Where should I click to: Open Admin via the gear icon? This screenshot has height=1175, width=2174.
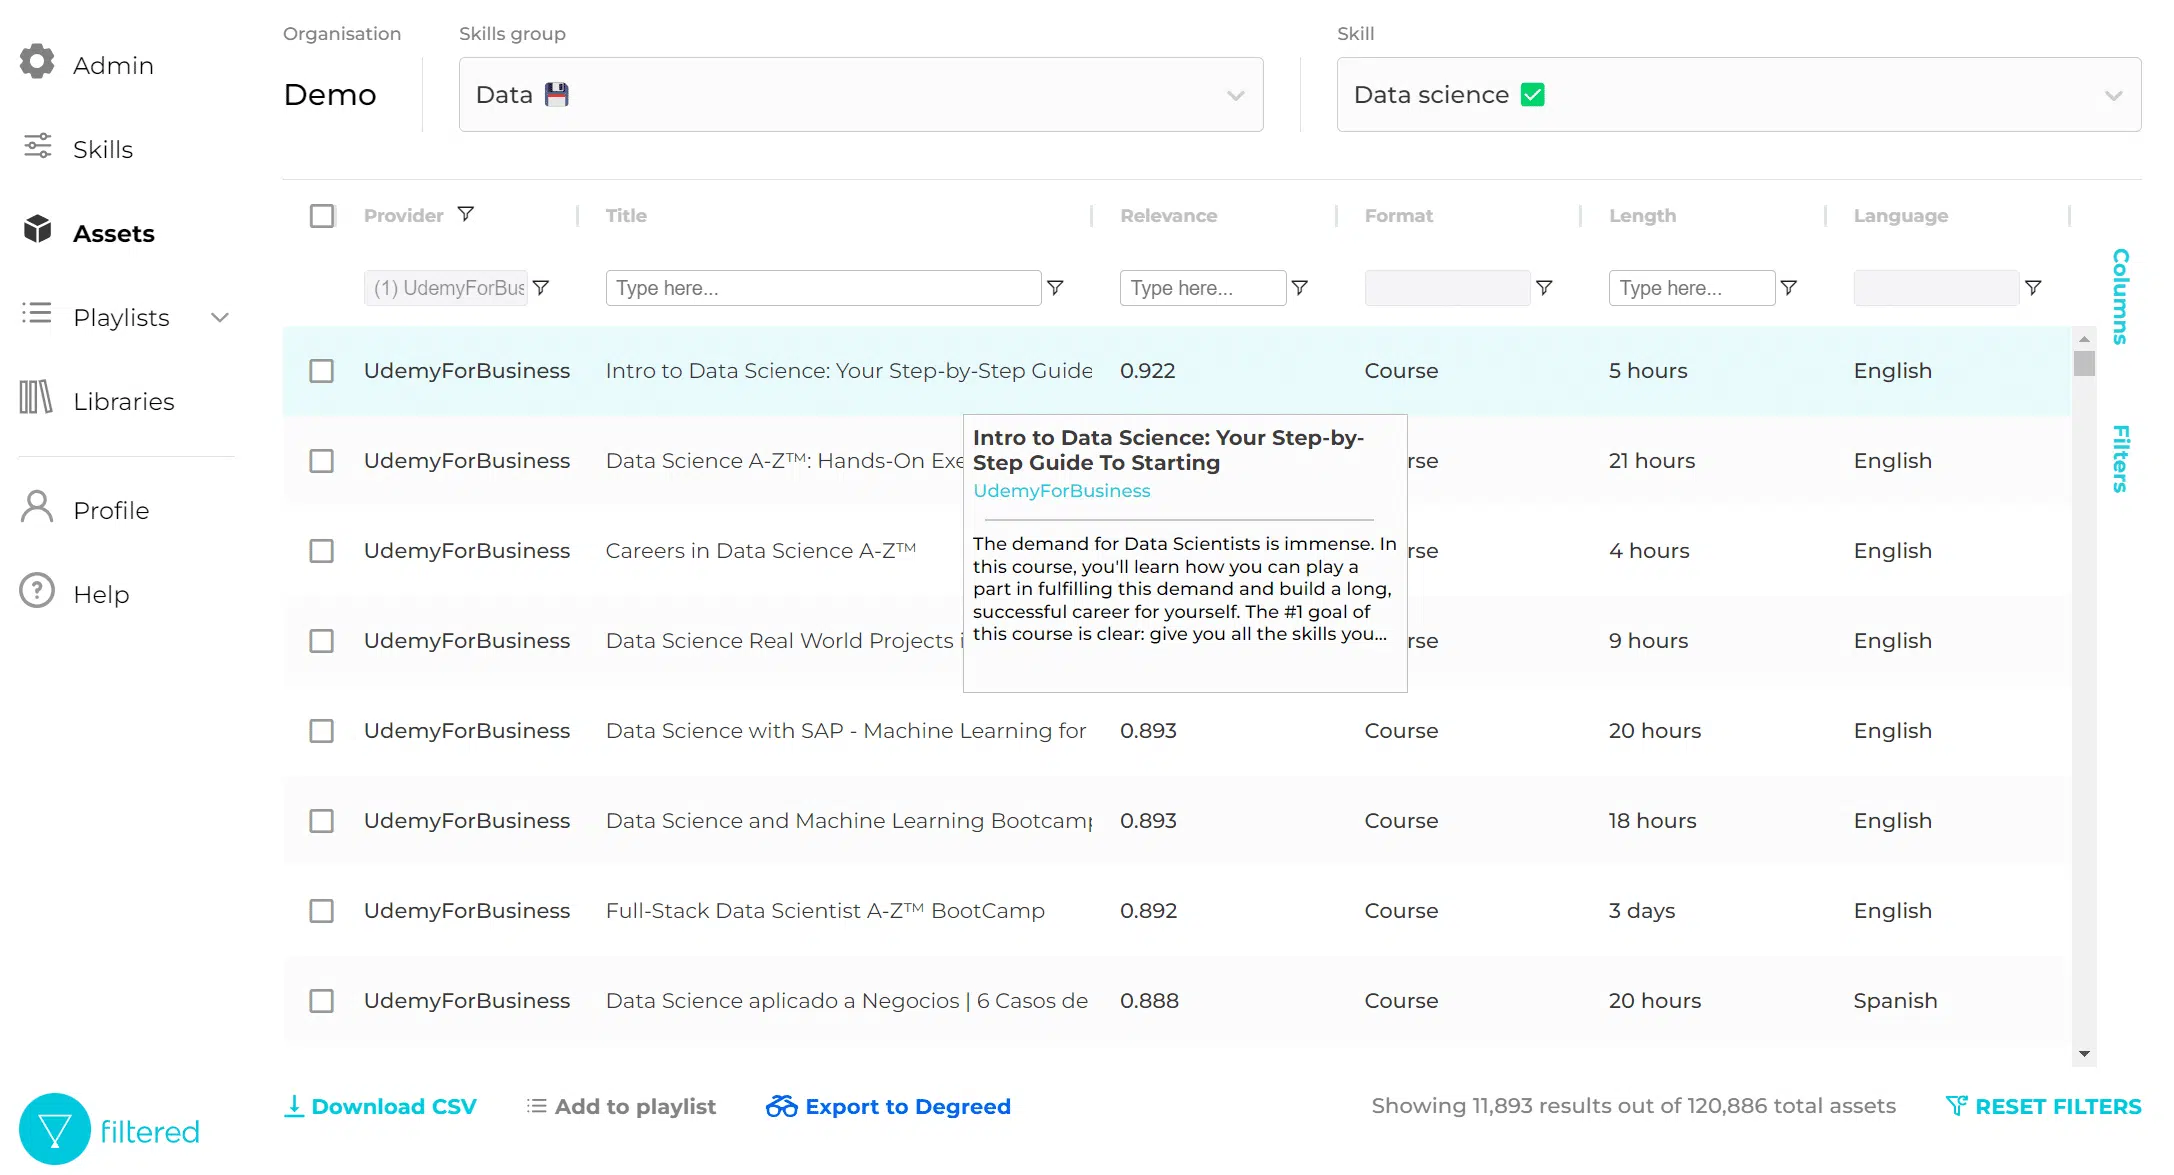(37, 62)
